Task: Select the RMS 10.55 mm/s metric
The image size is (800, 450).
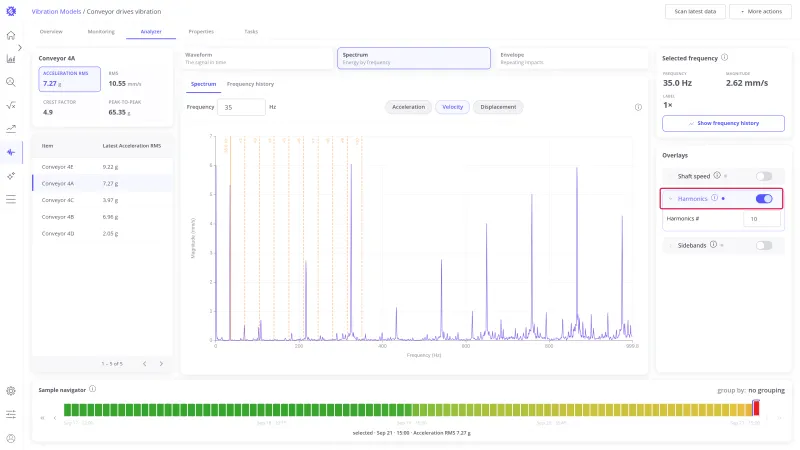Action: point(125,79)
